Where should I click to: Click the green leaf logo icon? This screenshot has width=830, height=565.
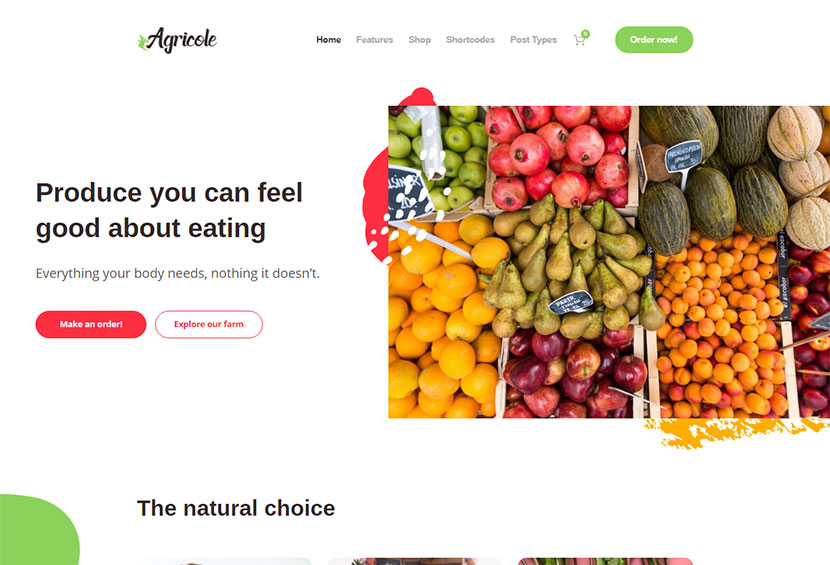pyautogui.click(x=142, y=42)
